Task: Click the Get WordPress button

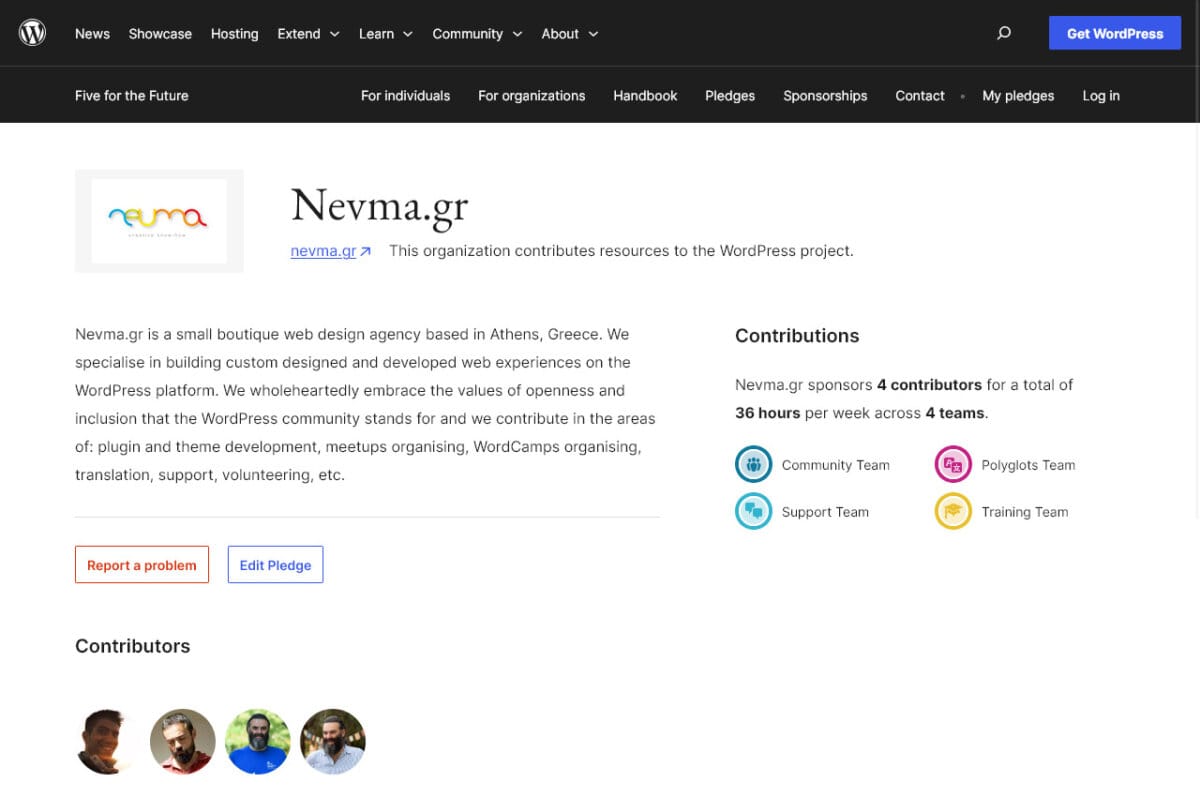Action: (x=1115, y=33)
